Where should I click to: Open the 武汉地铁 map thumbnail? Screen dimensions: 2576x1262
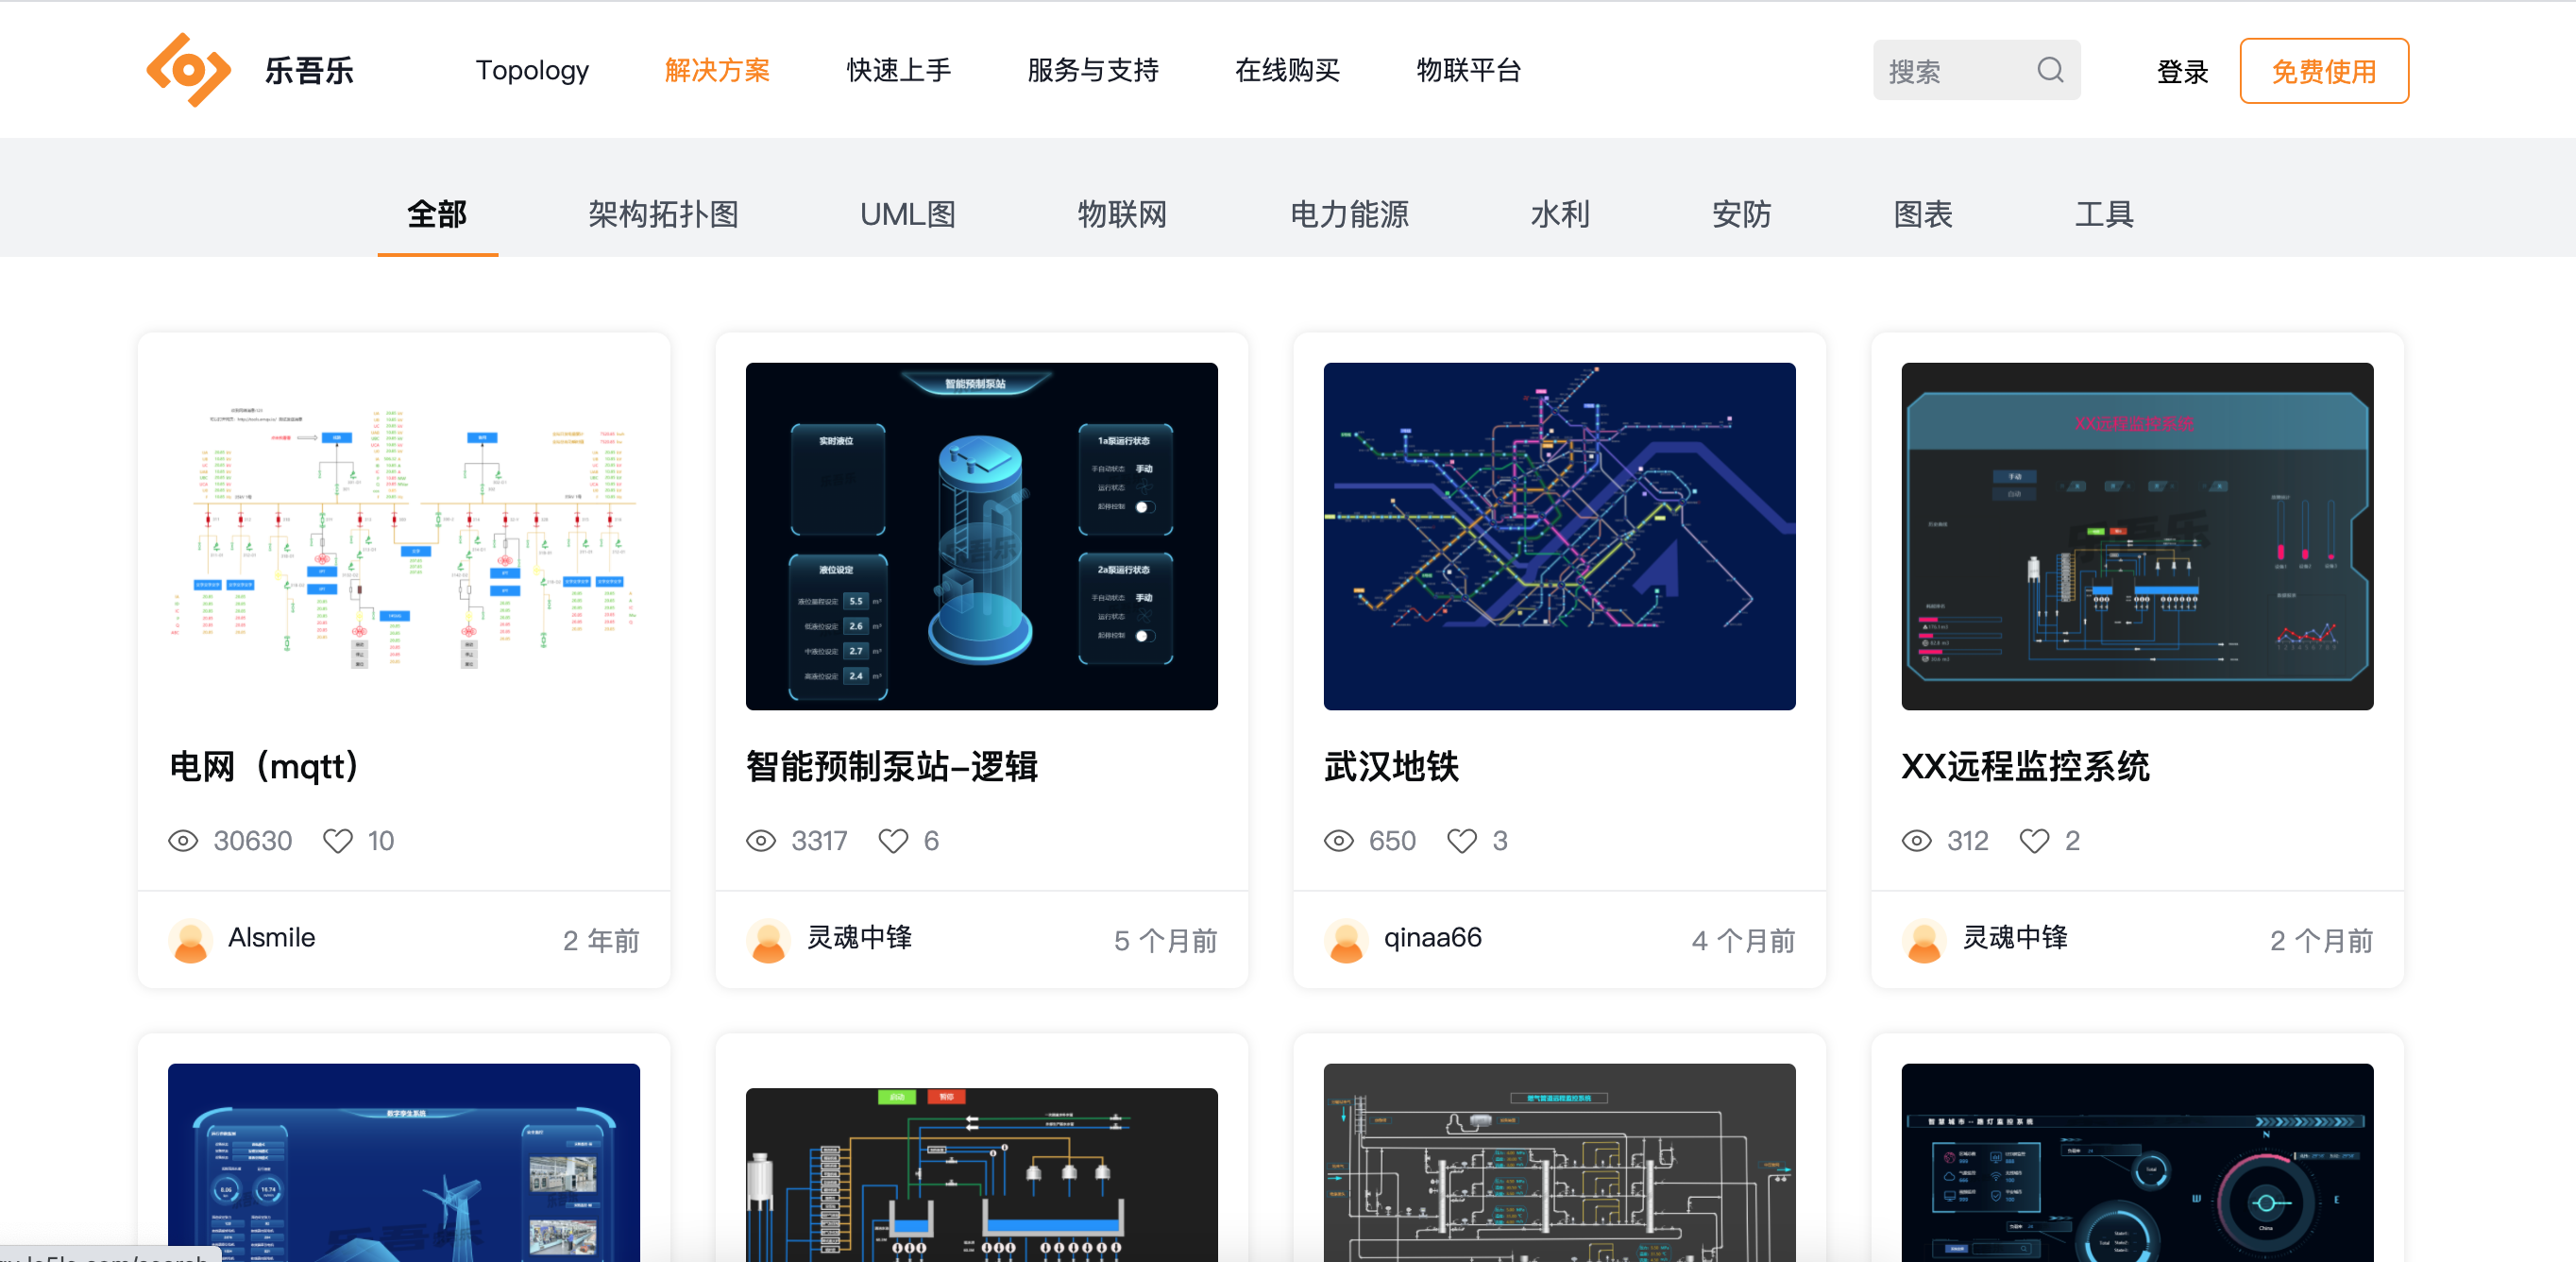[1559, 536]
